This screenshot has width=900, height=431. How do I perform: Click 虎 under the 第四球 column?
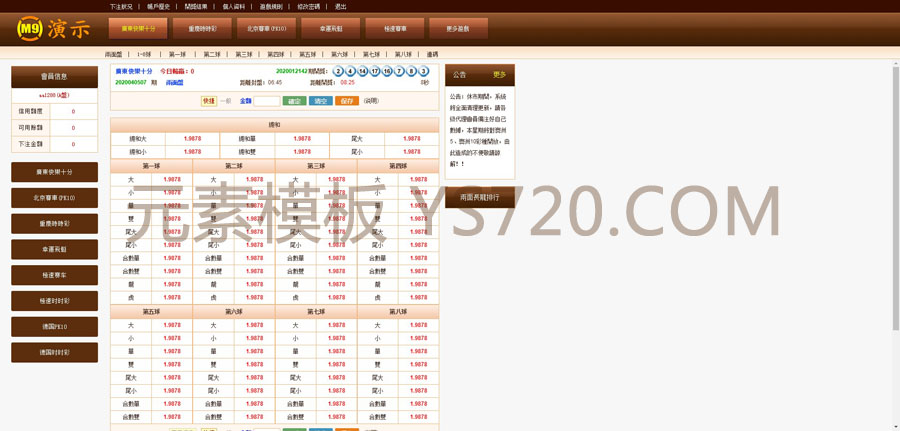point(378,298)
